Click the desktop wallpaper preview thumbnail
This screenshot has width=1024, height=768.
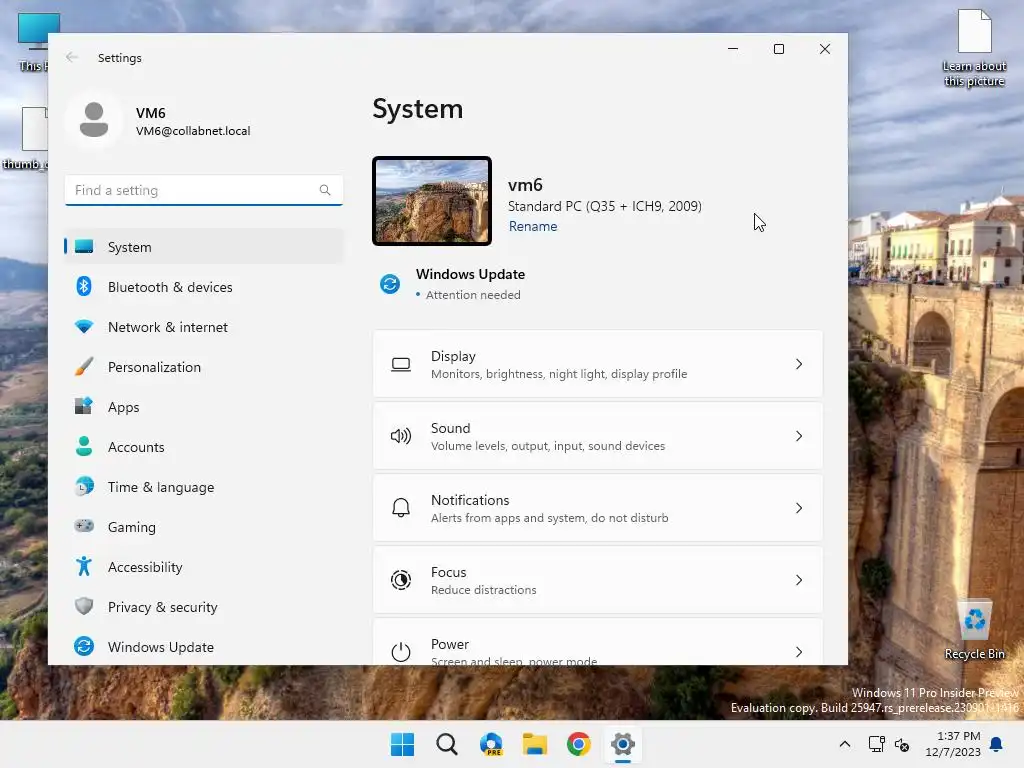click(432, 201)
